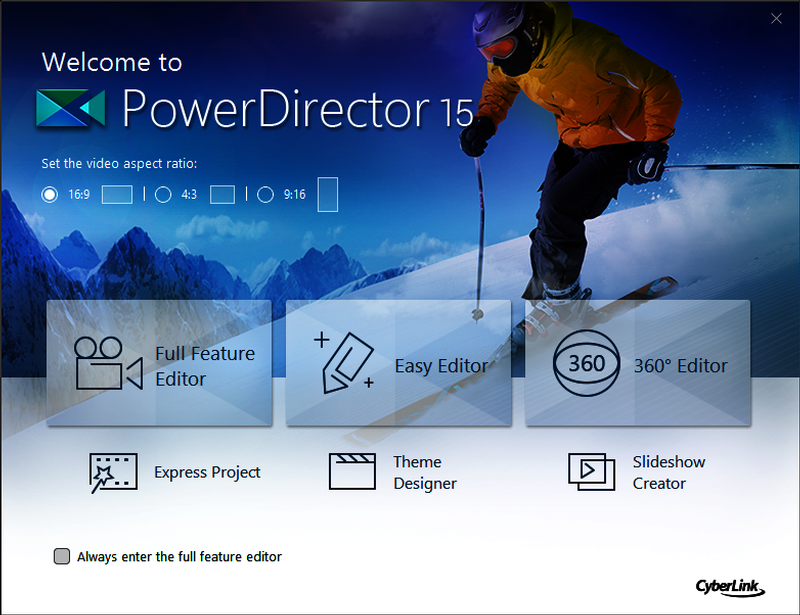Image resolution: width=800 pixels, height=615 pixels.
Task: Enable Always enter the full feature editor
Action: click(62, 556)
